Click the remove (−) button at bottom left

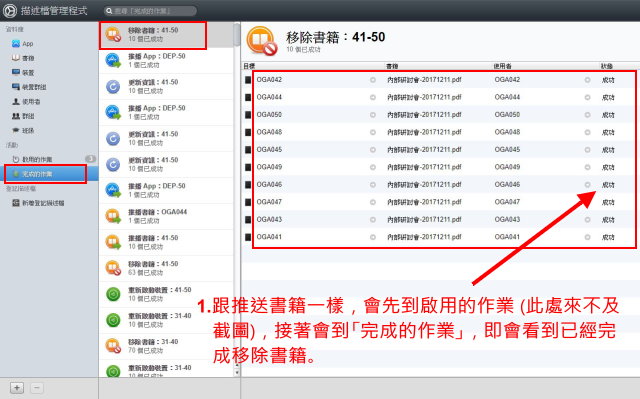click(x=37, y=388)
